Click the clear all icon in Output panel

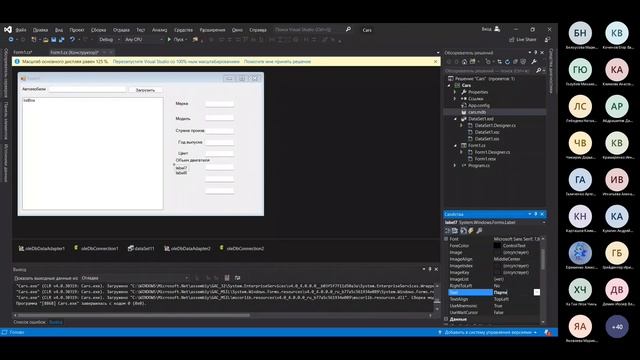227,278
